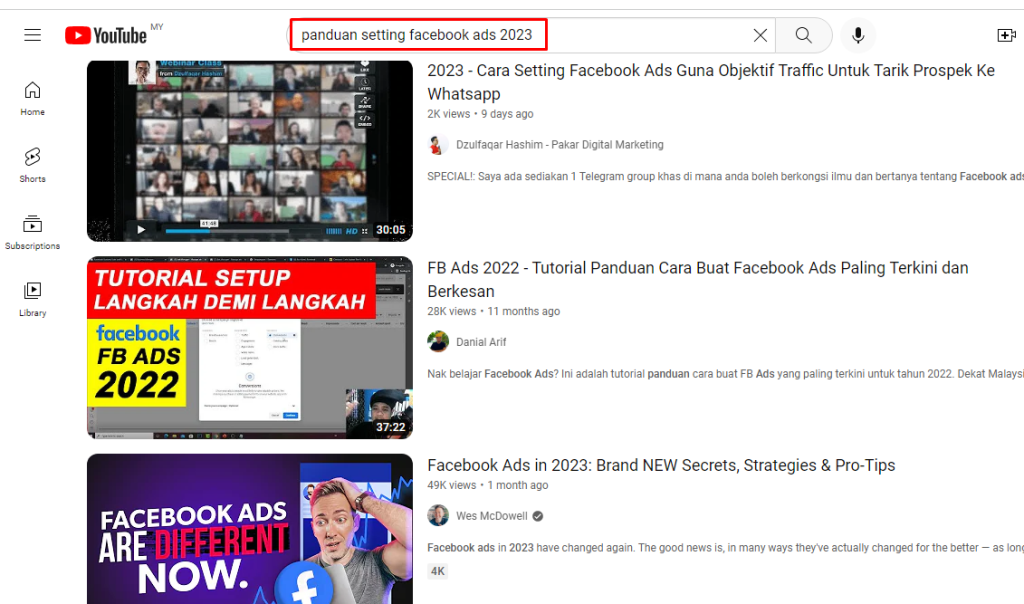The height and width of the screenshot is (604, 1024).
Task: Open the 'FB ADS 2022' tutorial thumbnail
Action: coord(249,347)
